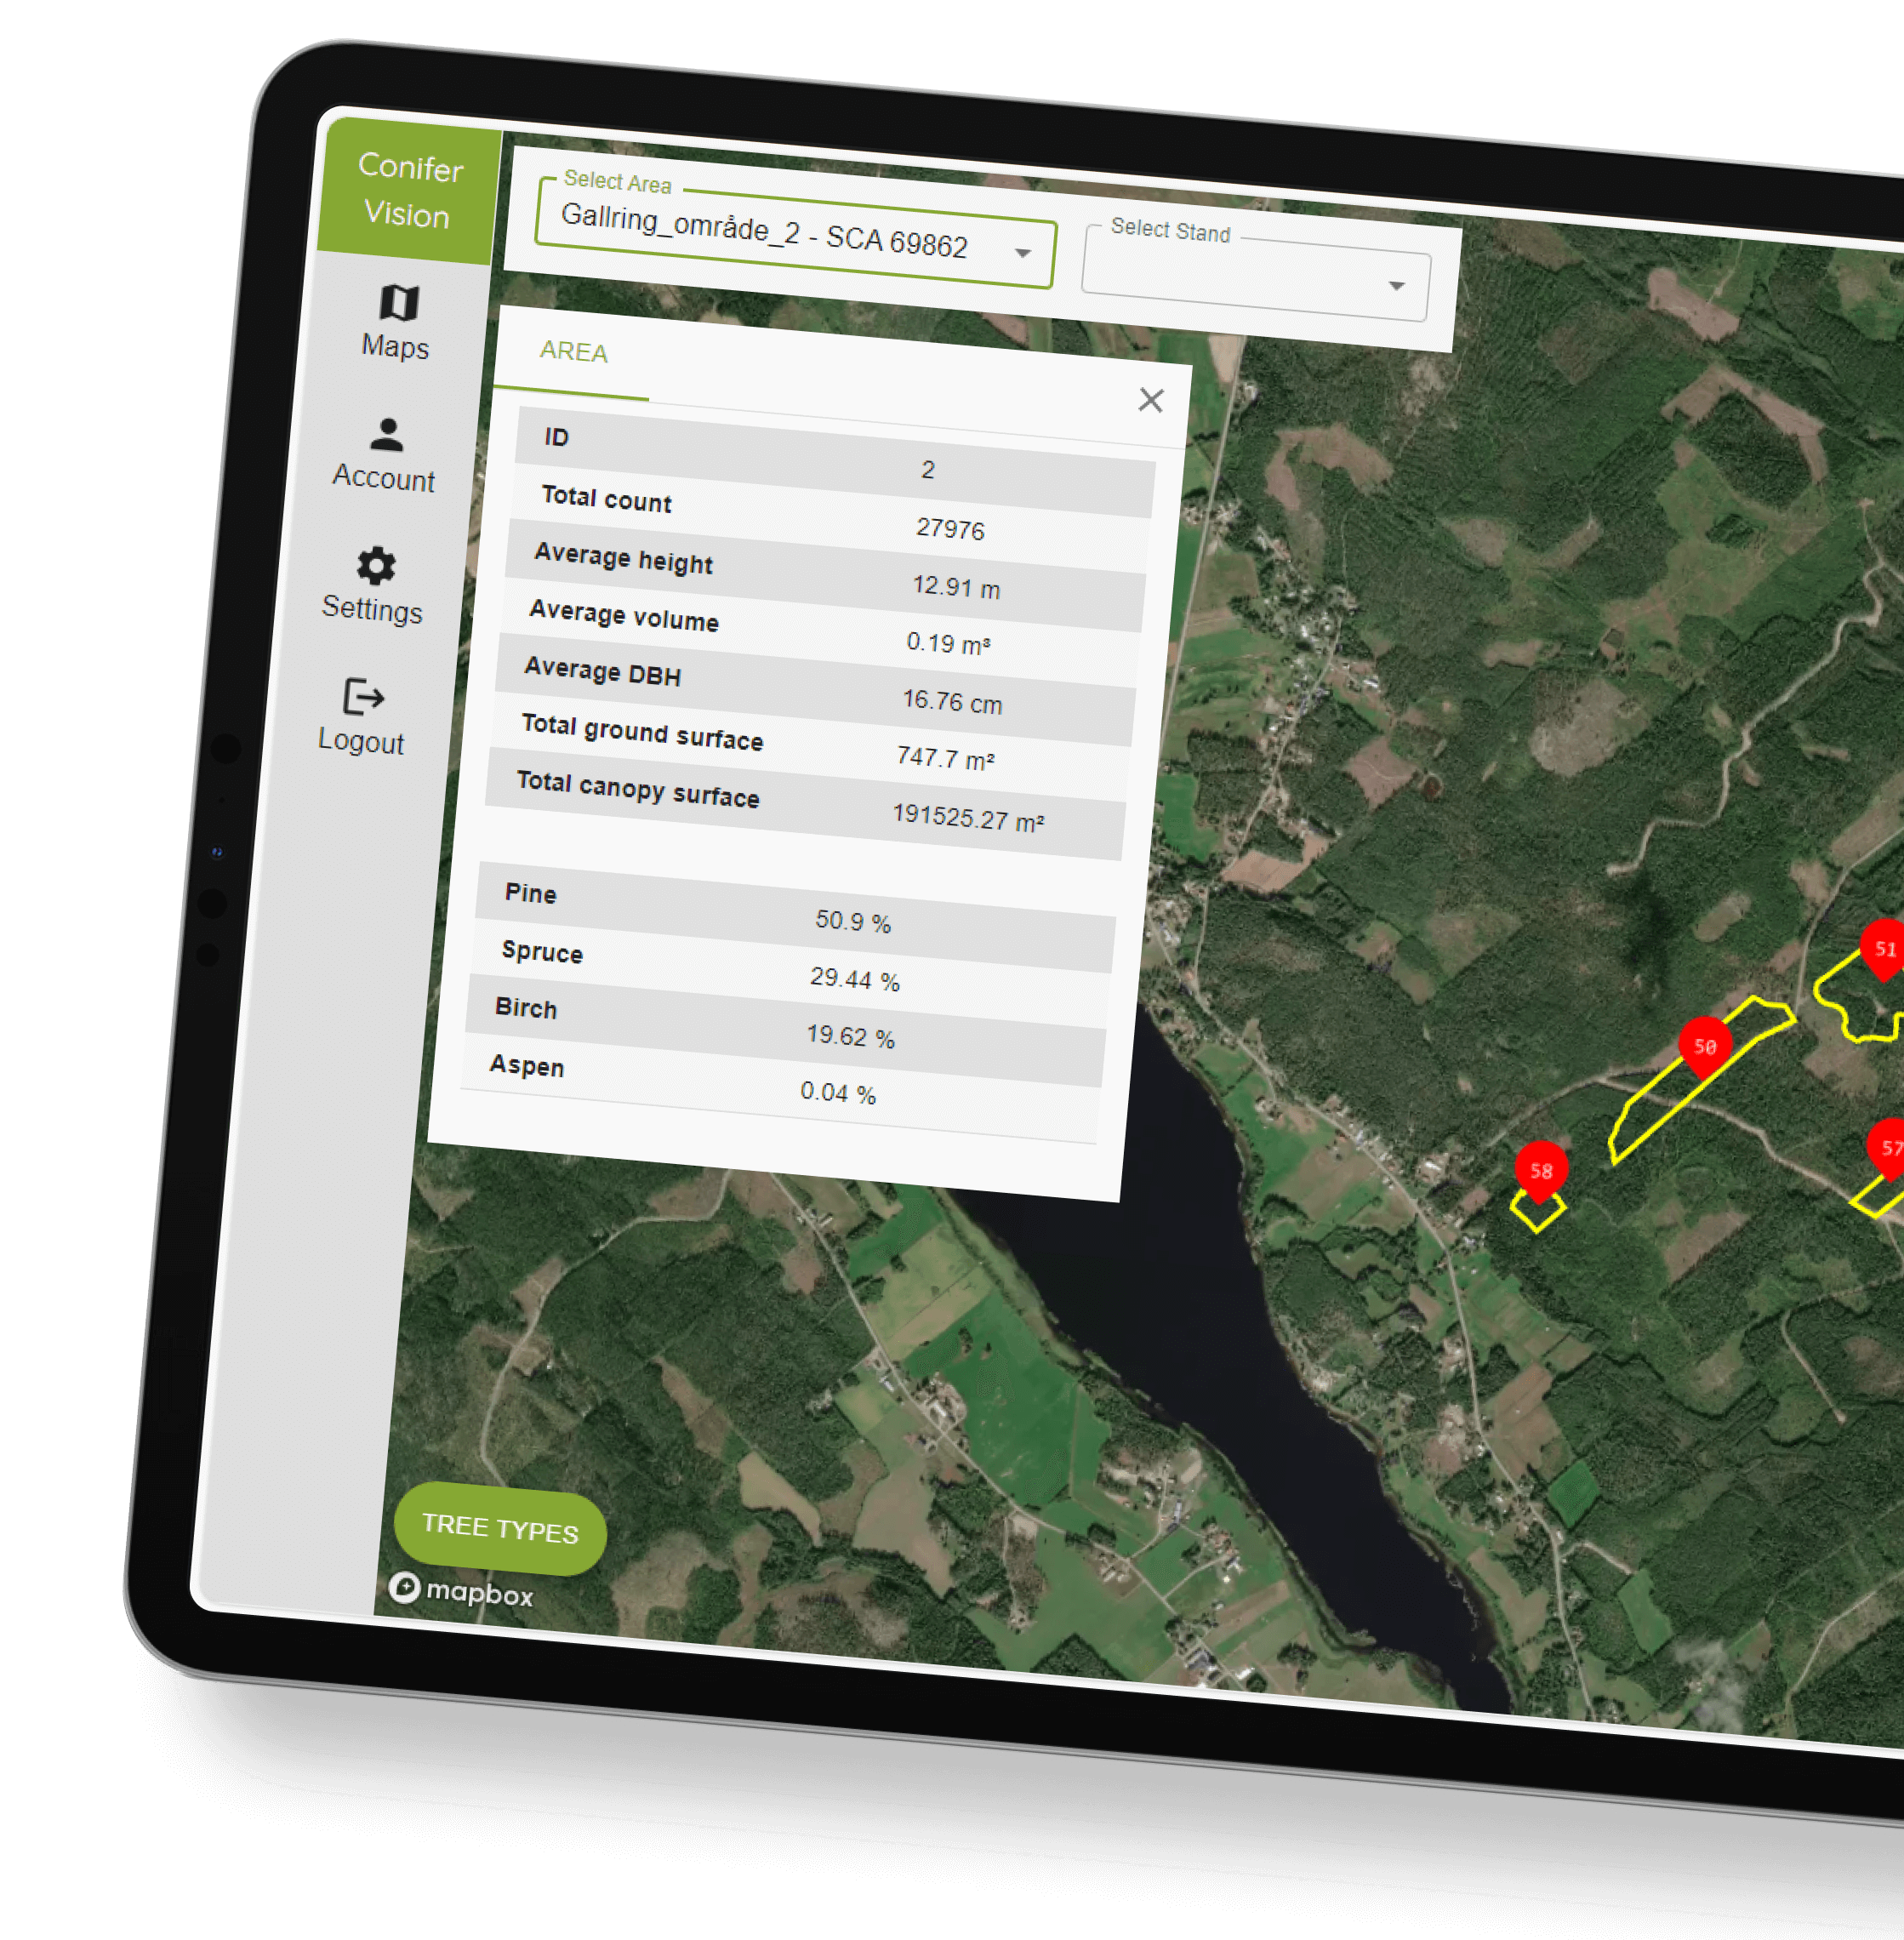
Task: Switch to the AREA tab
Action: 573,352
